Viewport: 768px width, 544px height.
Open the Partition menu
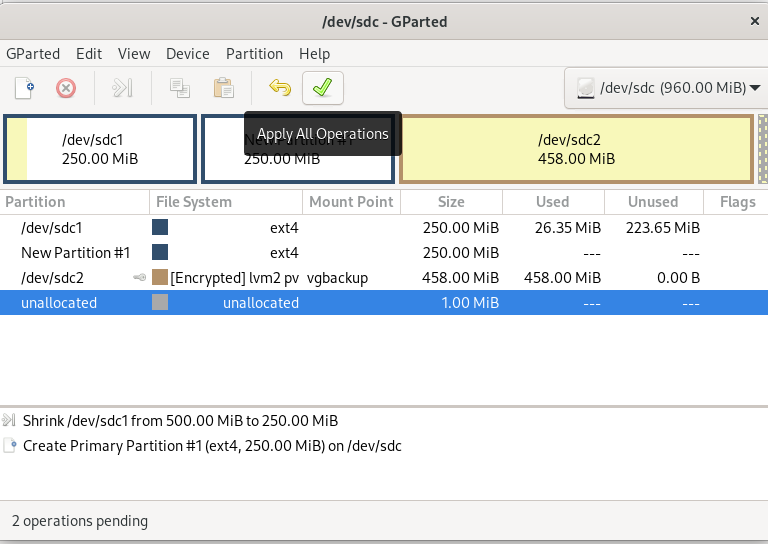254,54
